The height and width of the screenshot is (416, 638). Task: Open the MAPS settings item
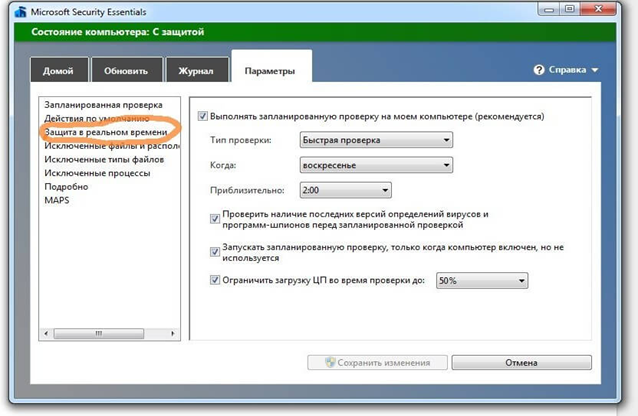[x=57, y=200]
